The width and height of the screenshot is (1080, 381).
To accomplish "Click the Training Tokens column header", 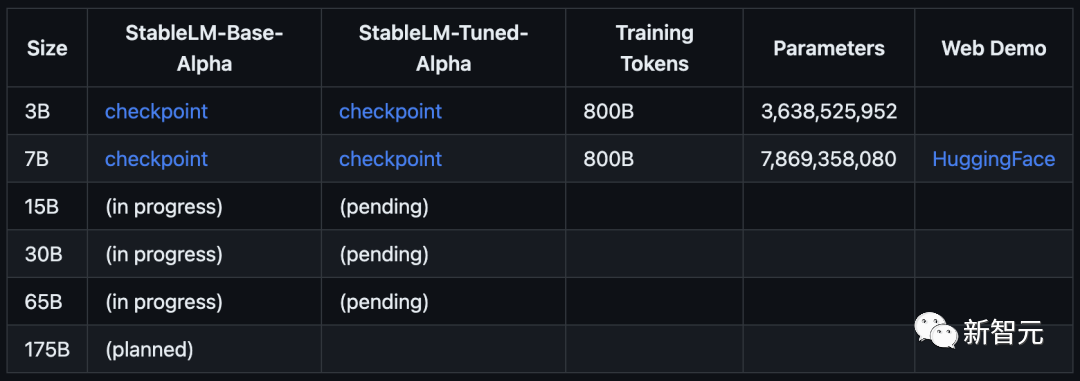I will tap(654, 48).
